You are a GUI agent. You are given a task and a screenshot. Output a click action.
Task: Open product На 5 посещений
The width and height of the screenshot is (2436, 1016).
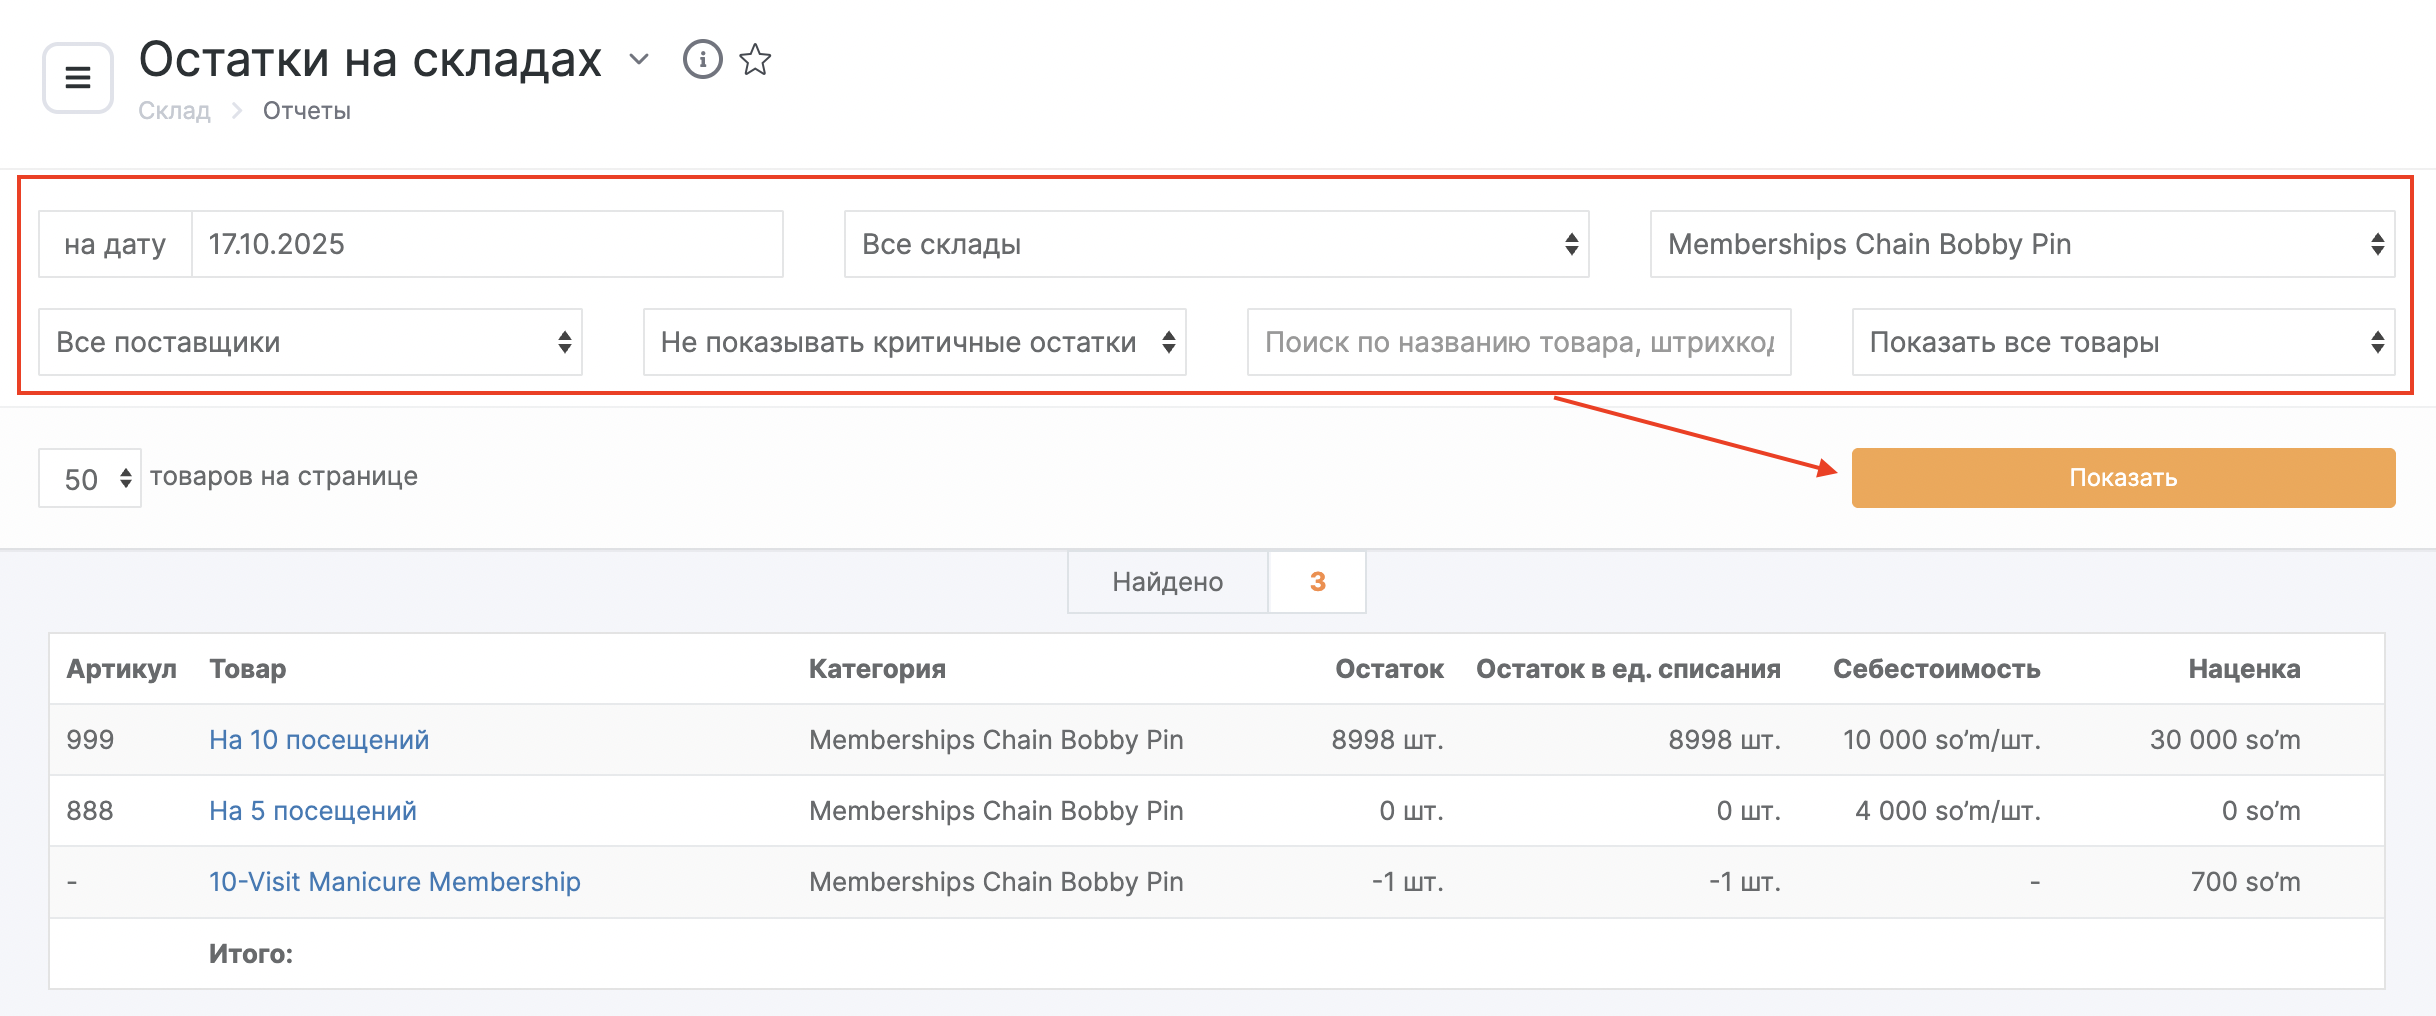pyautogui.click(x=313, y=811)
